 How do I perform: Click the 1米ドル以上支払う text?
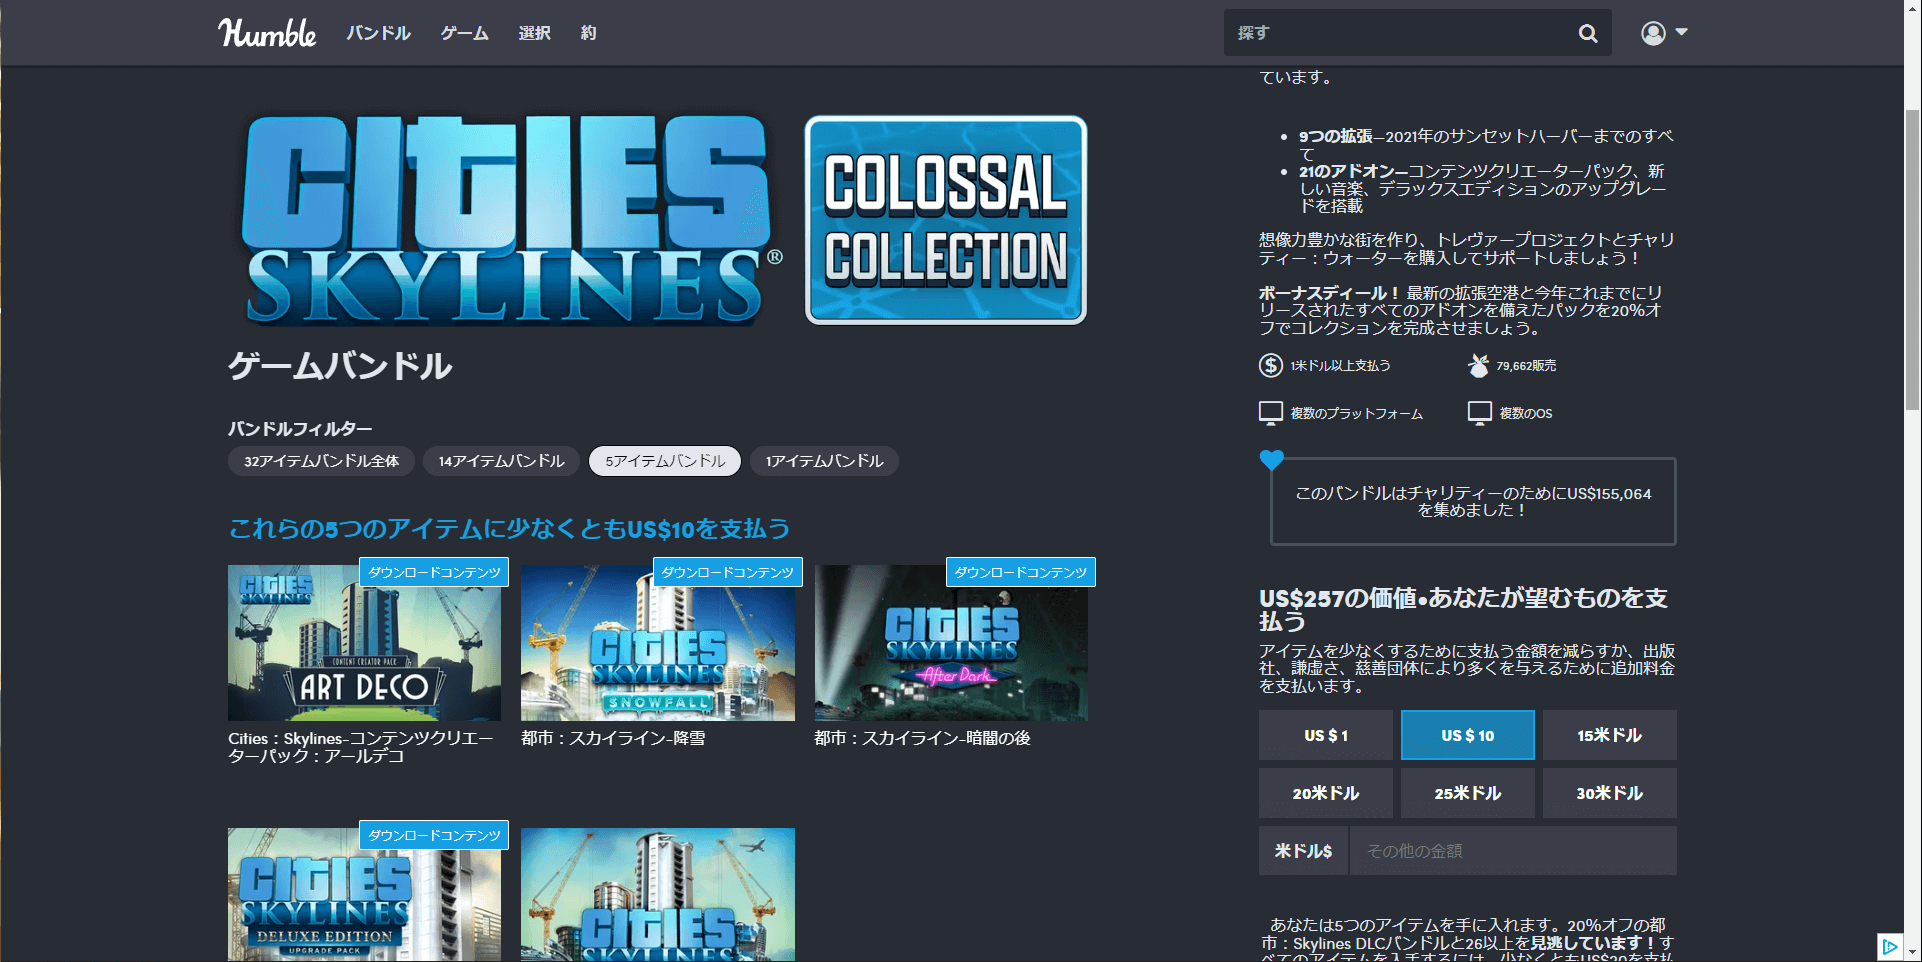pyautogui.click(x=1340, y=366)
